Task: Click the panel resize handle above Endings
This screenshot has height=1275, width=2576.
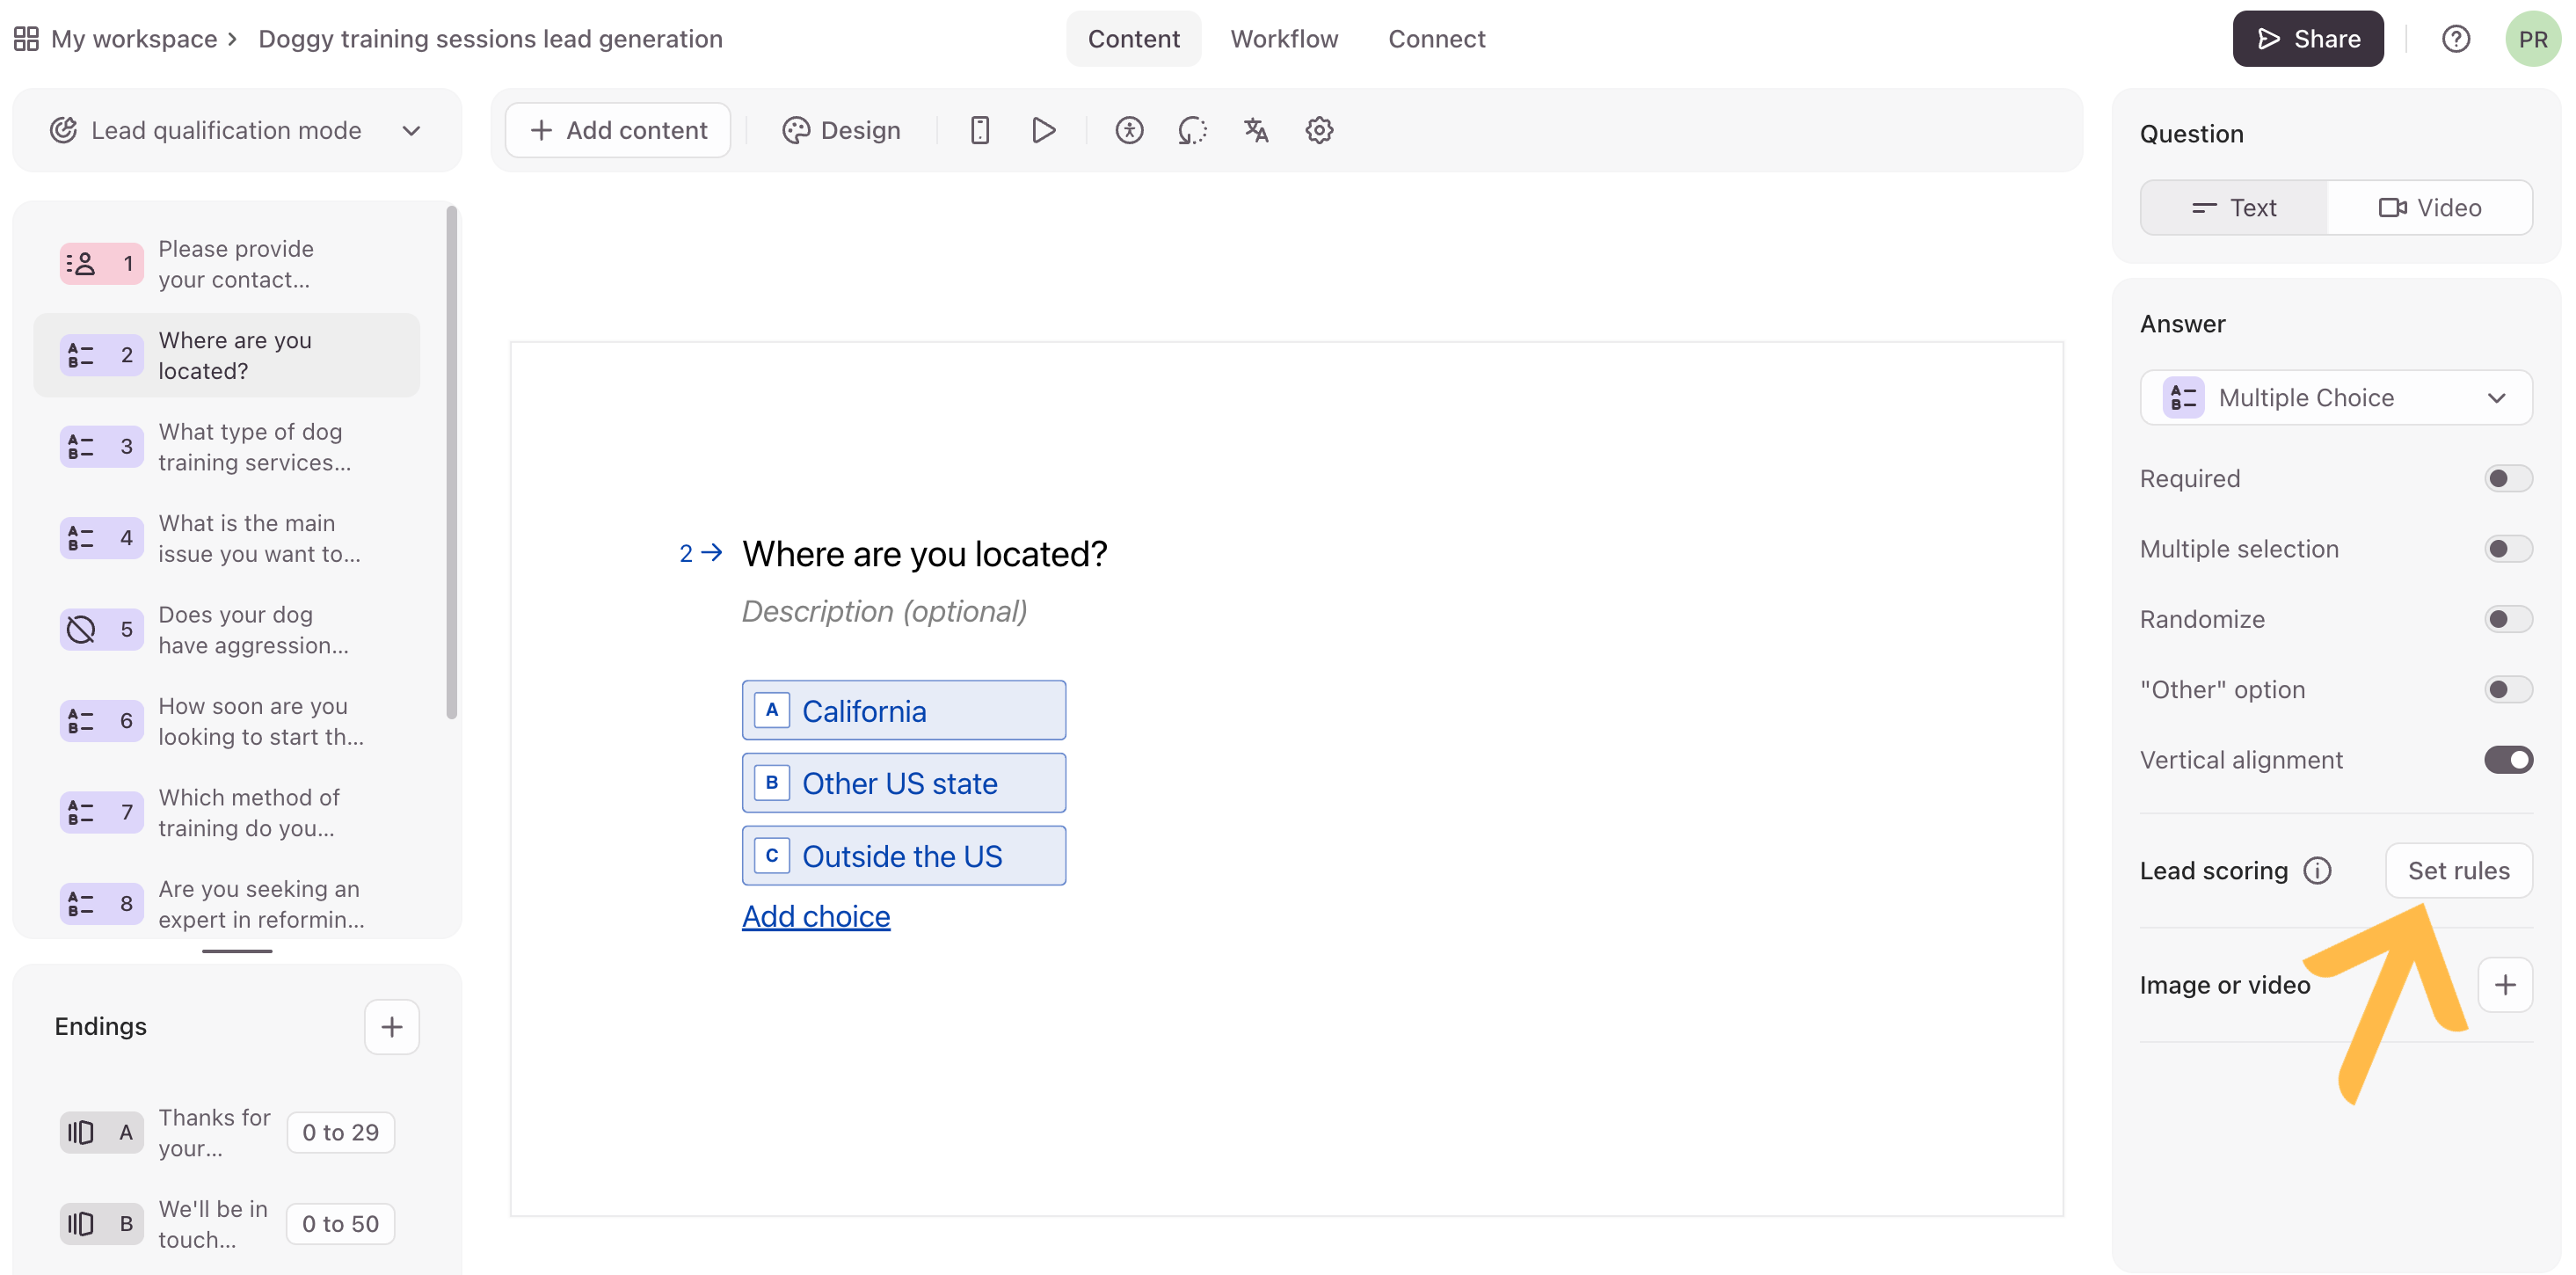Action: pos(237,951)
